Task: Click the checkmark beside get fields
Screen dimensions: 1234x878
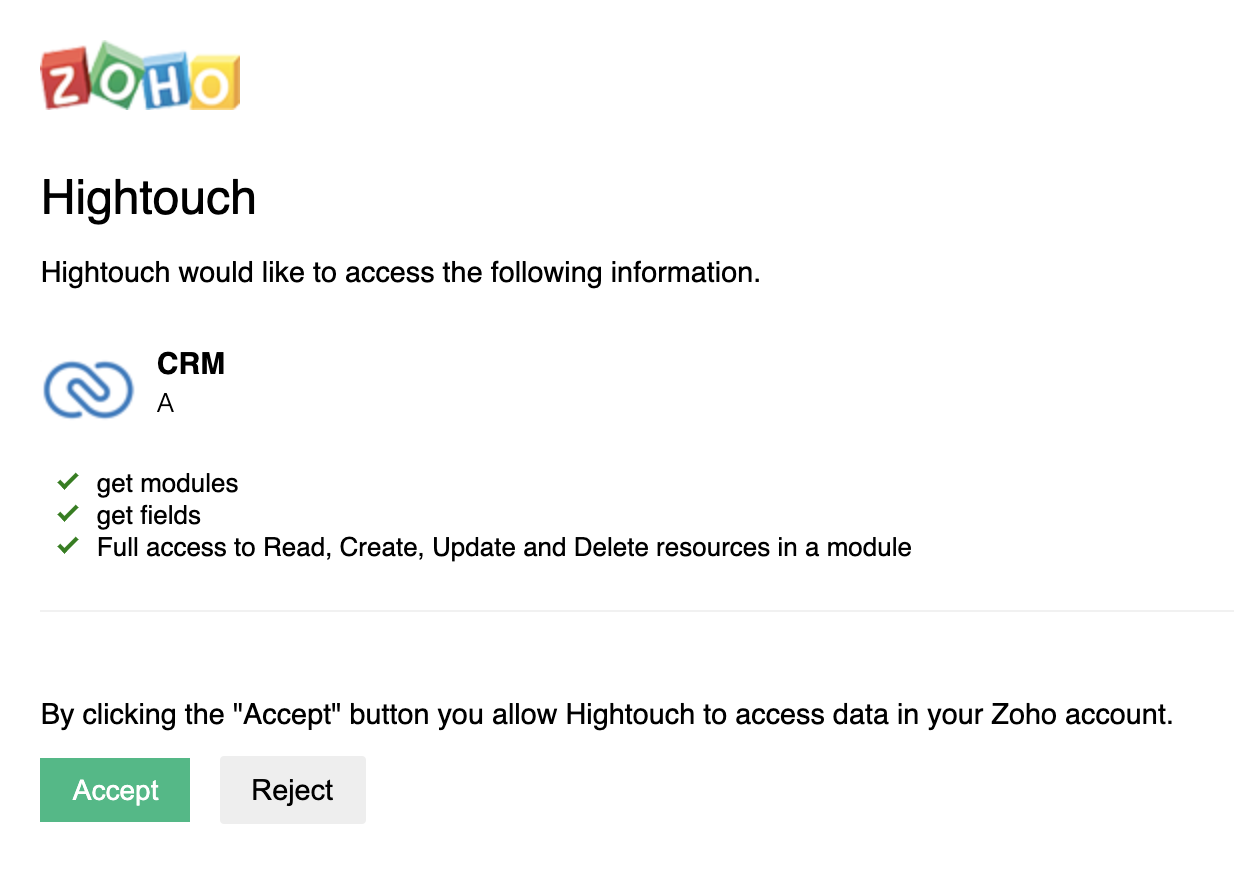Action: (68, 514)
